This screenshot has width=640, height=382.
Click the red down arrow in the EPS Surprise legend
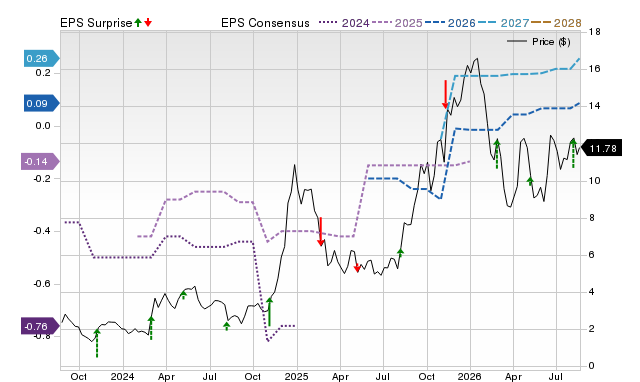[x=148, y=22]
